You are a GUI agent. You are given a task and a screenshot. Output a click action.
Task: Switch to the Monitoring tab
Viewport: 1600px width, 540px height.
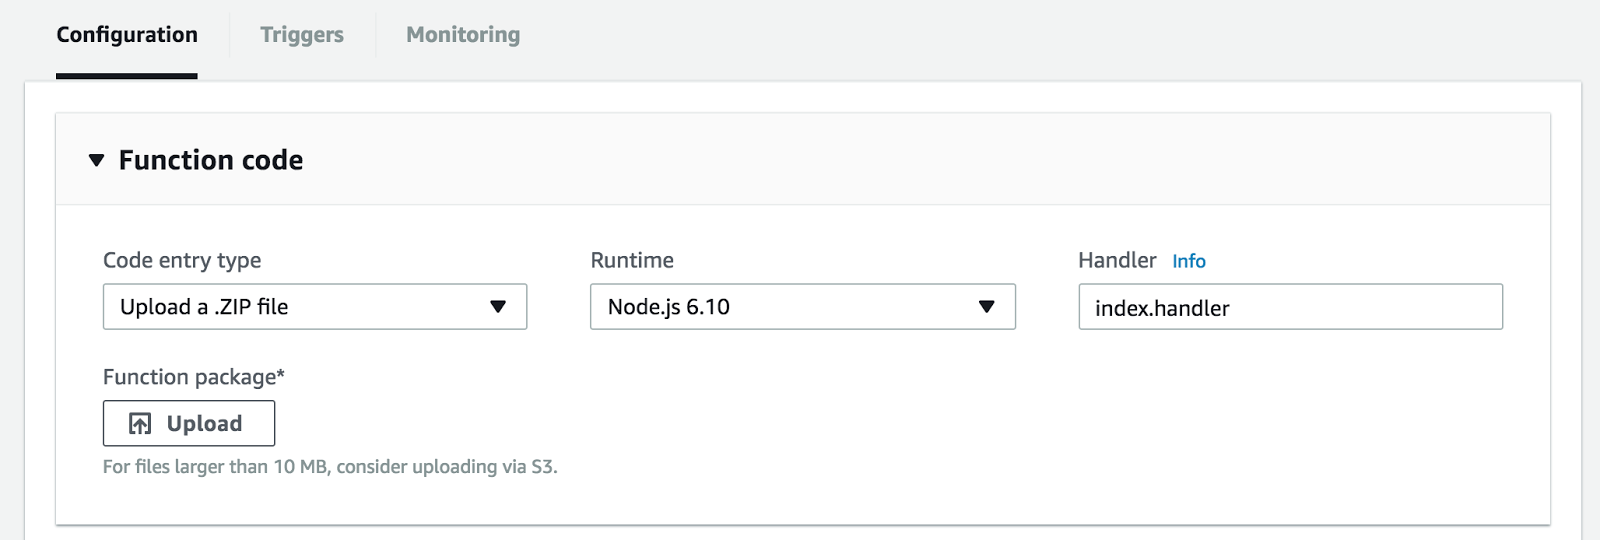463,35
